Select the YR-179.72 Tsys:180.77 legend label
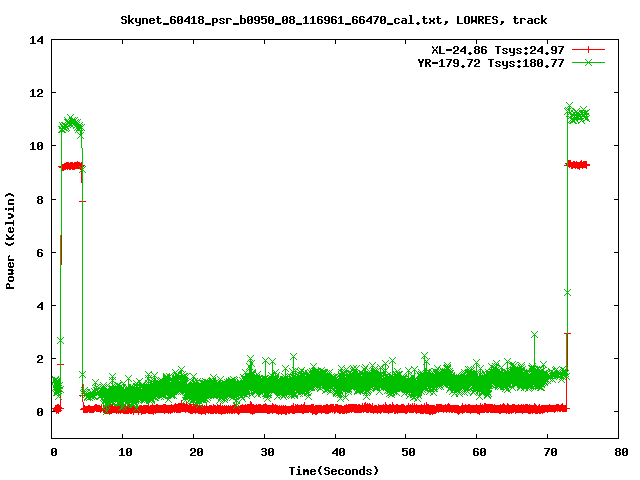The image size is (640, 480). tap(491, 63)
